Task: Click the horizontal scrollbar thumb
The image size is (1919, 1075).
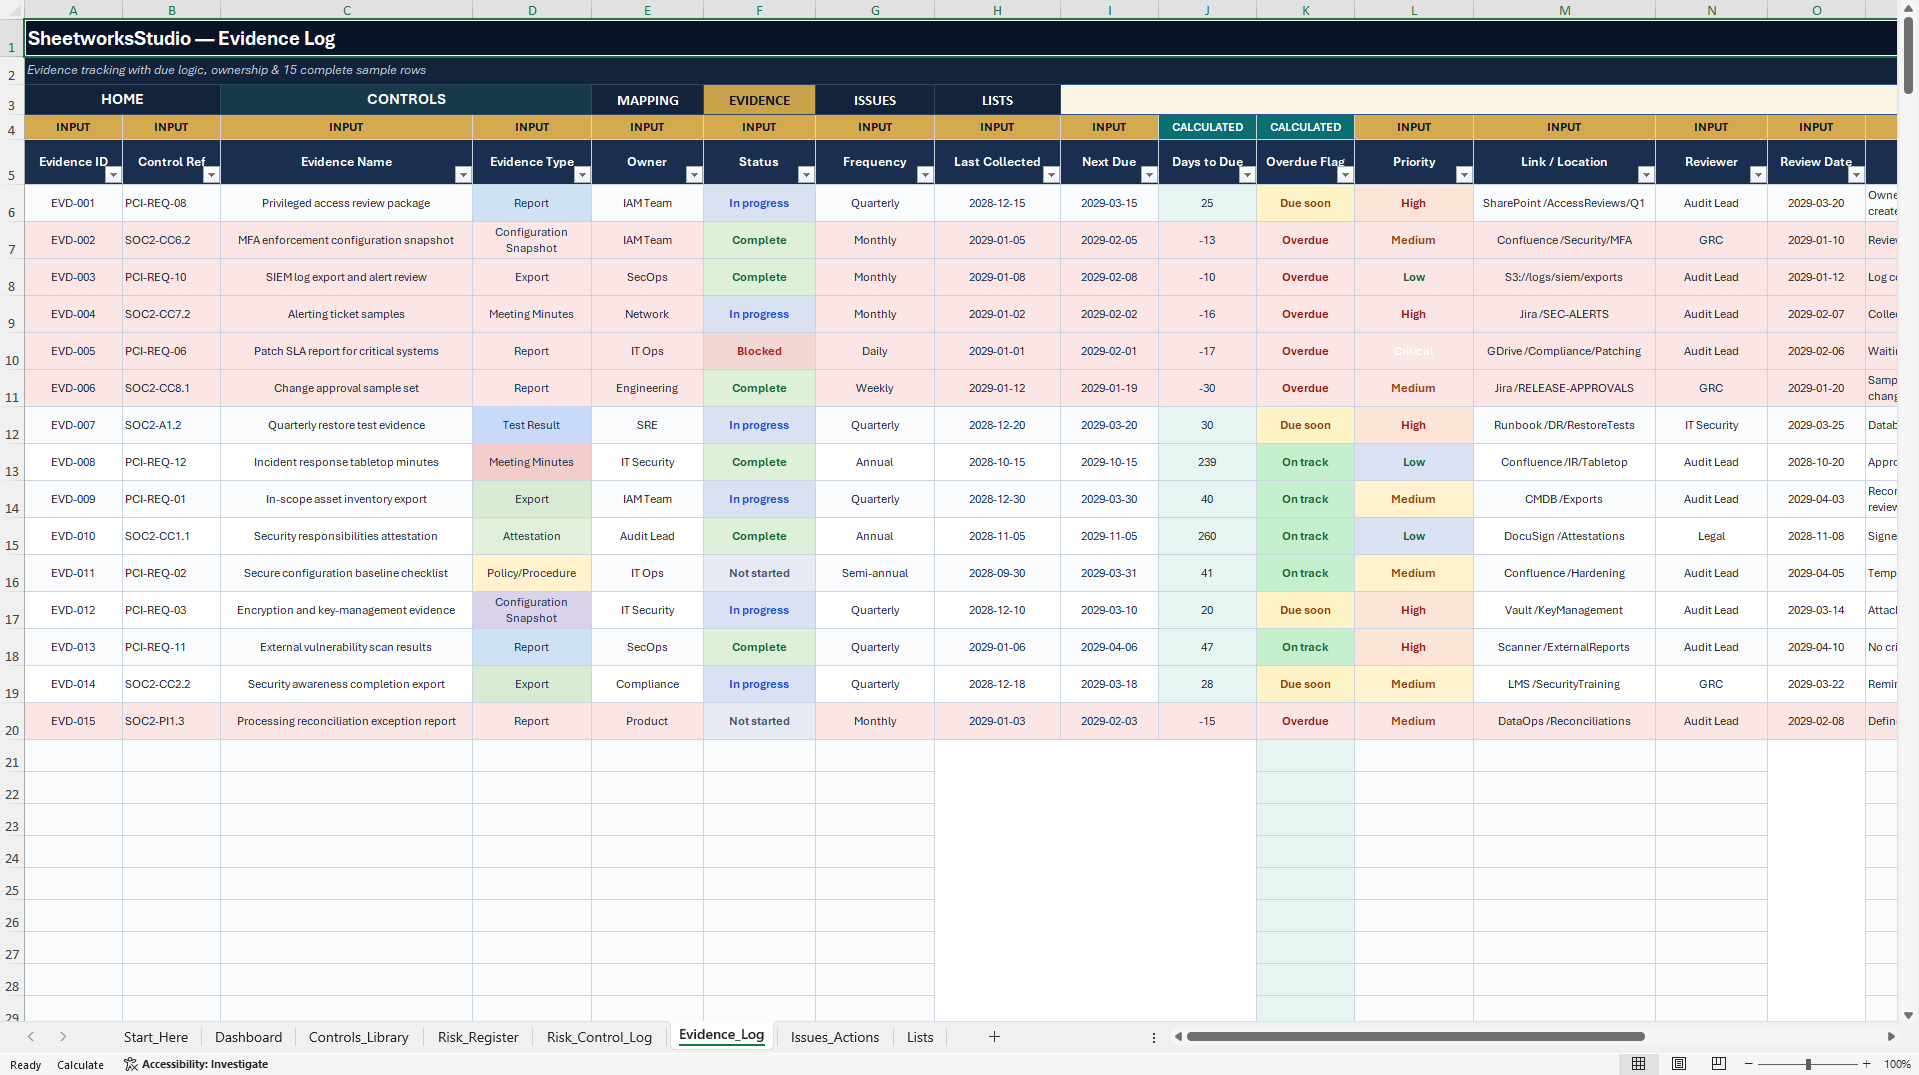Action: 1415,1036
